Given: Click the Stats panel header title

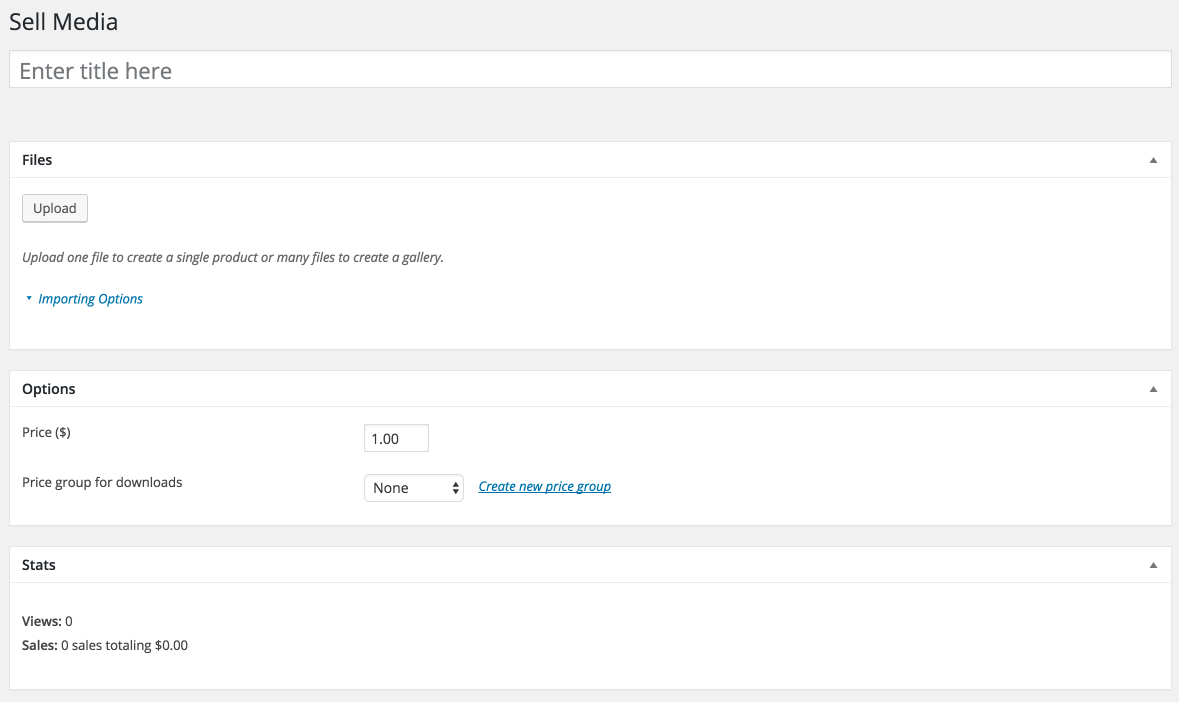Looking at the screenshot, I should click(39, 565).
